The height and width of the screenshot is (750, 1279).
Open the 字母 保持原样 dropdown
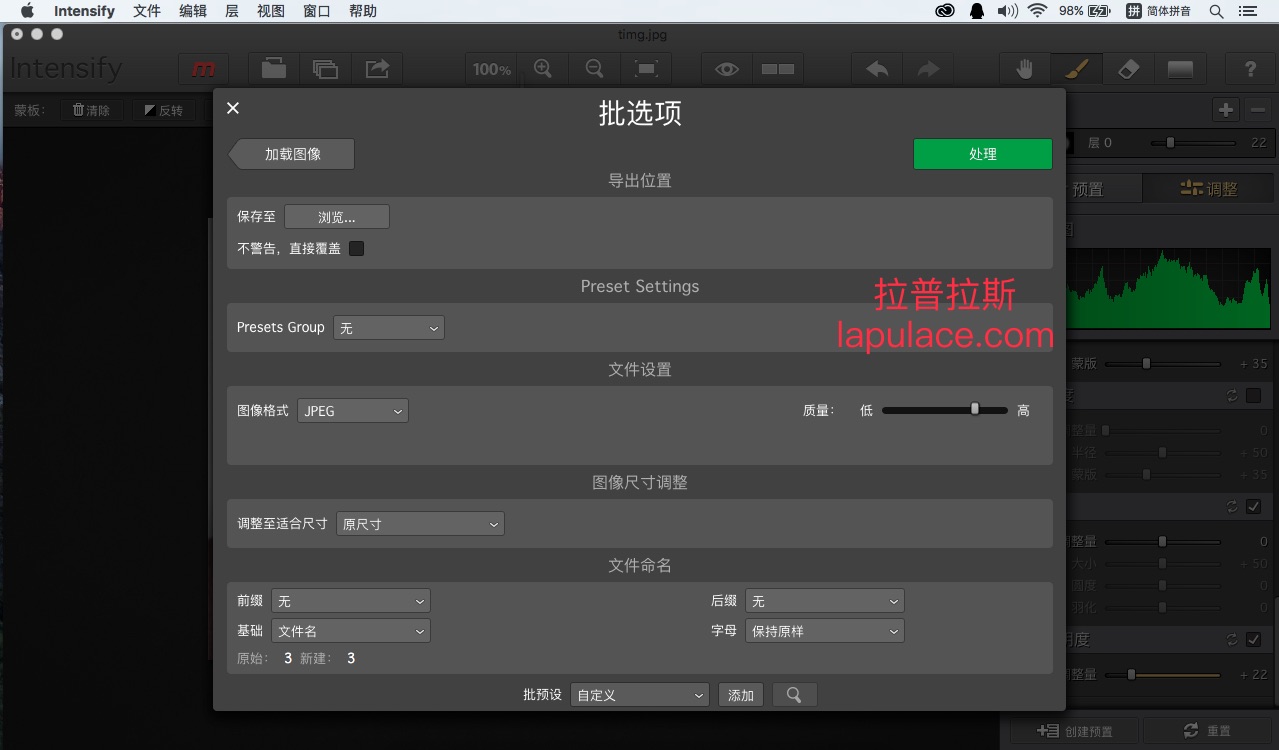point(825,631)
